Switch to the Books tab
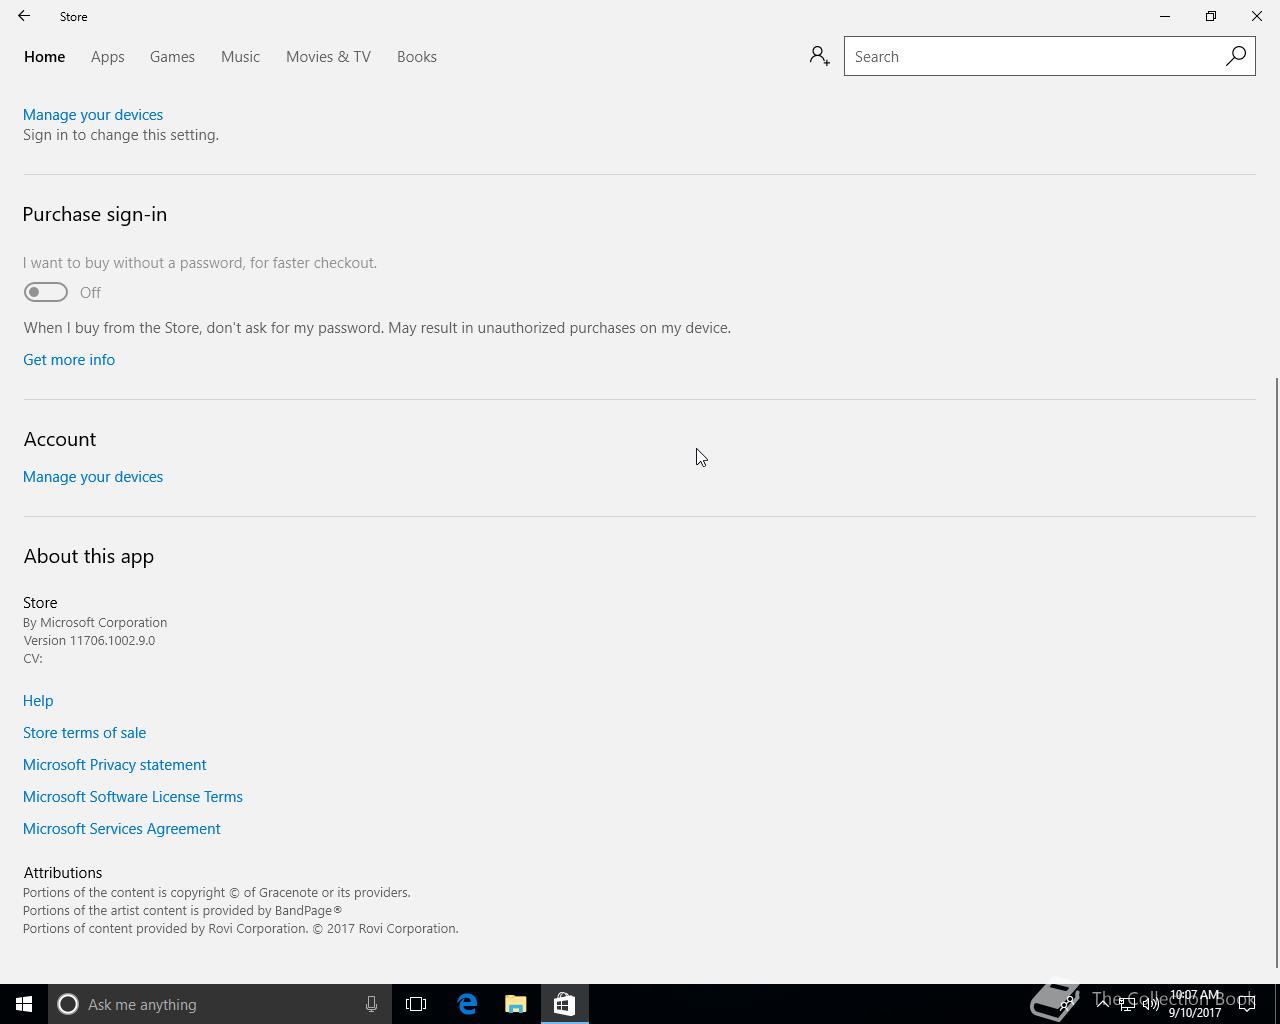Image resolution: width=1280 pixels, height=1024 pixels. click(x=416, y=57)
